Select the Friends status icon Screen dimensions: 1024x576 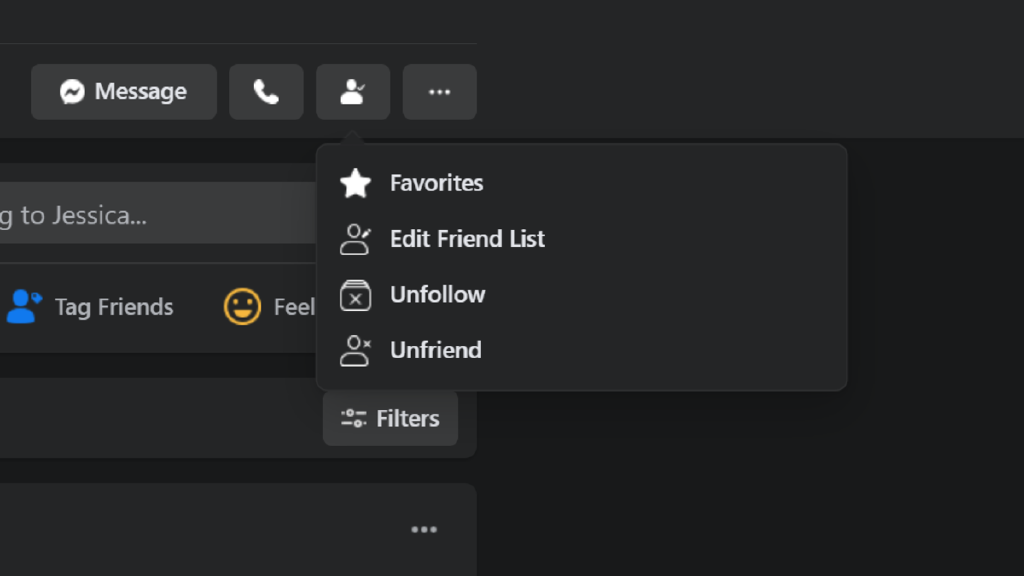coord(353,91)
